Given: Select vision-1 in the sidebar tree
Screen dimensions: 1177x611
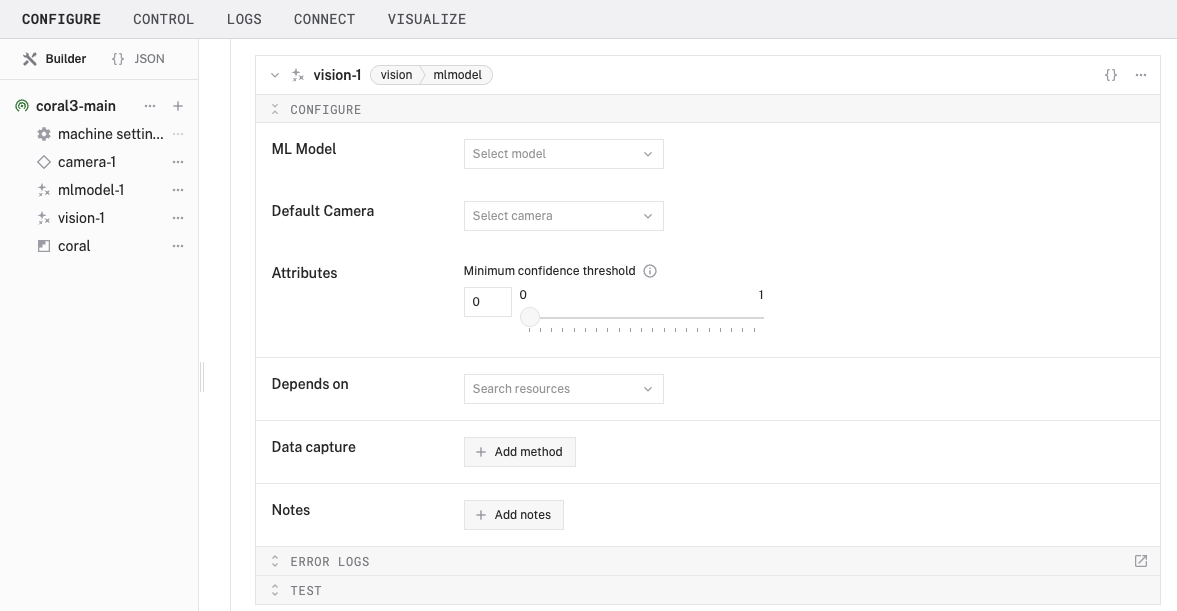Looking at the screenshot, I should pyautogui.click(x=81, y=218).
